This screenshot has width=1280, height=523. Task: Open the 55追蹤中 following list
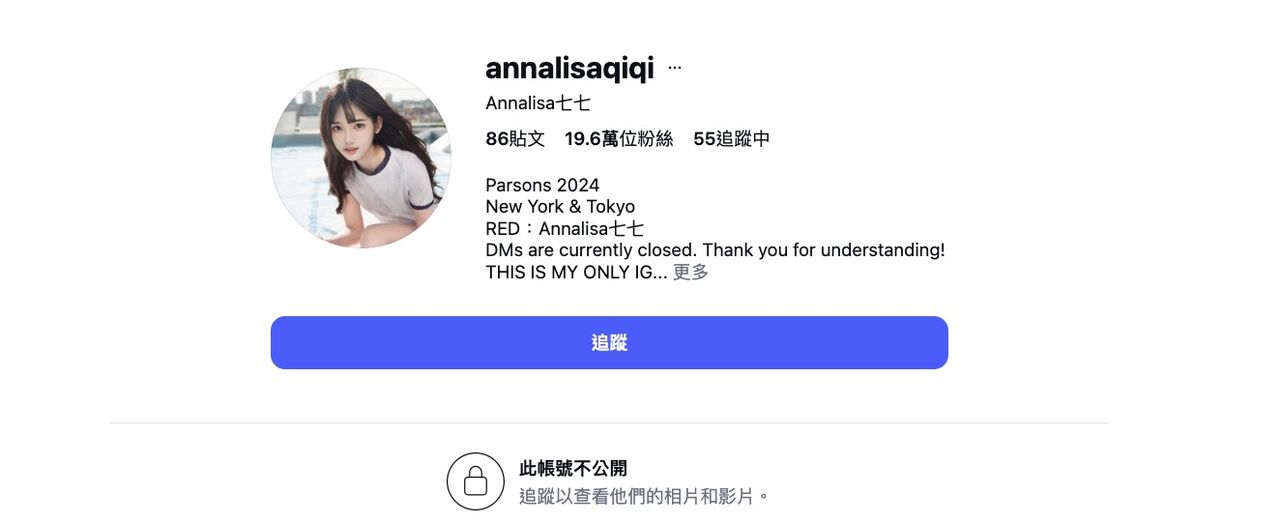[732, 139]
